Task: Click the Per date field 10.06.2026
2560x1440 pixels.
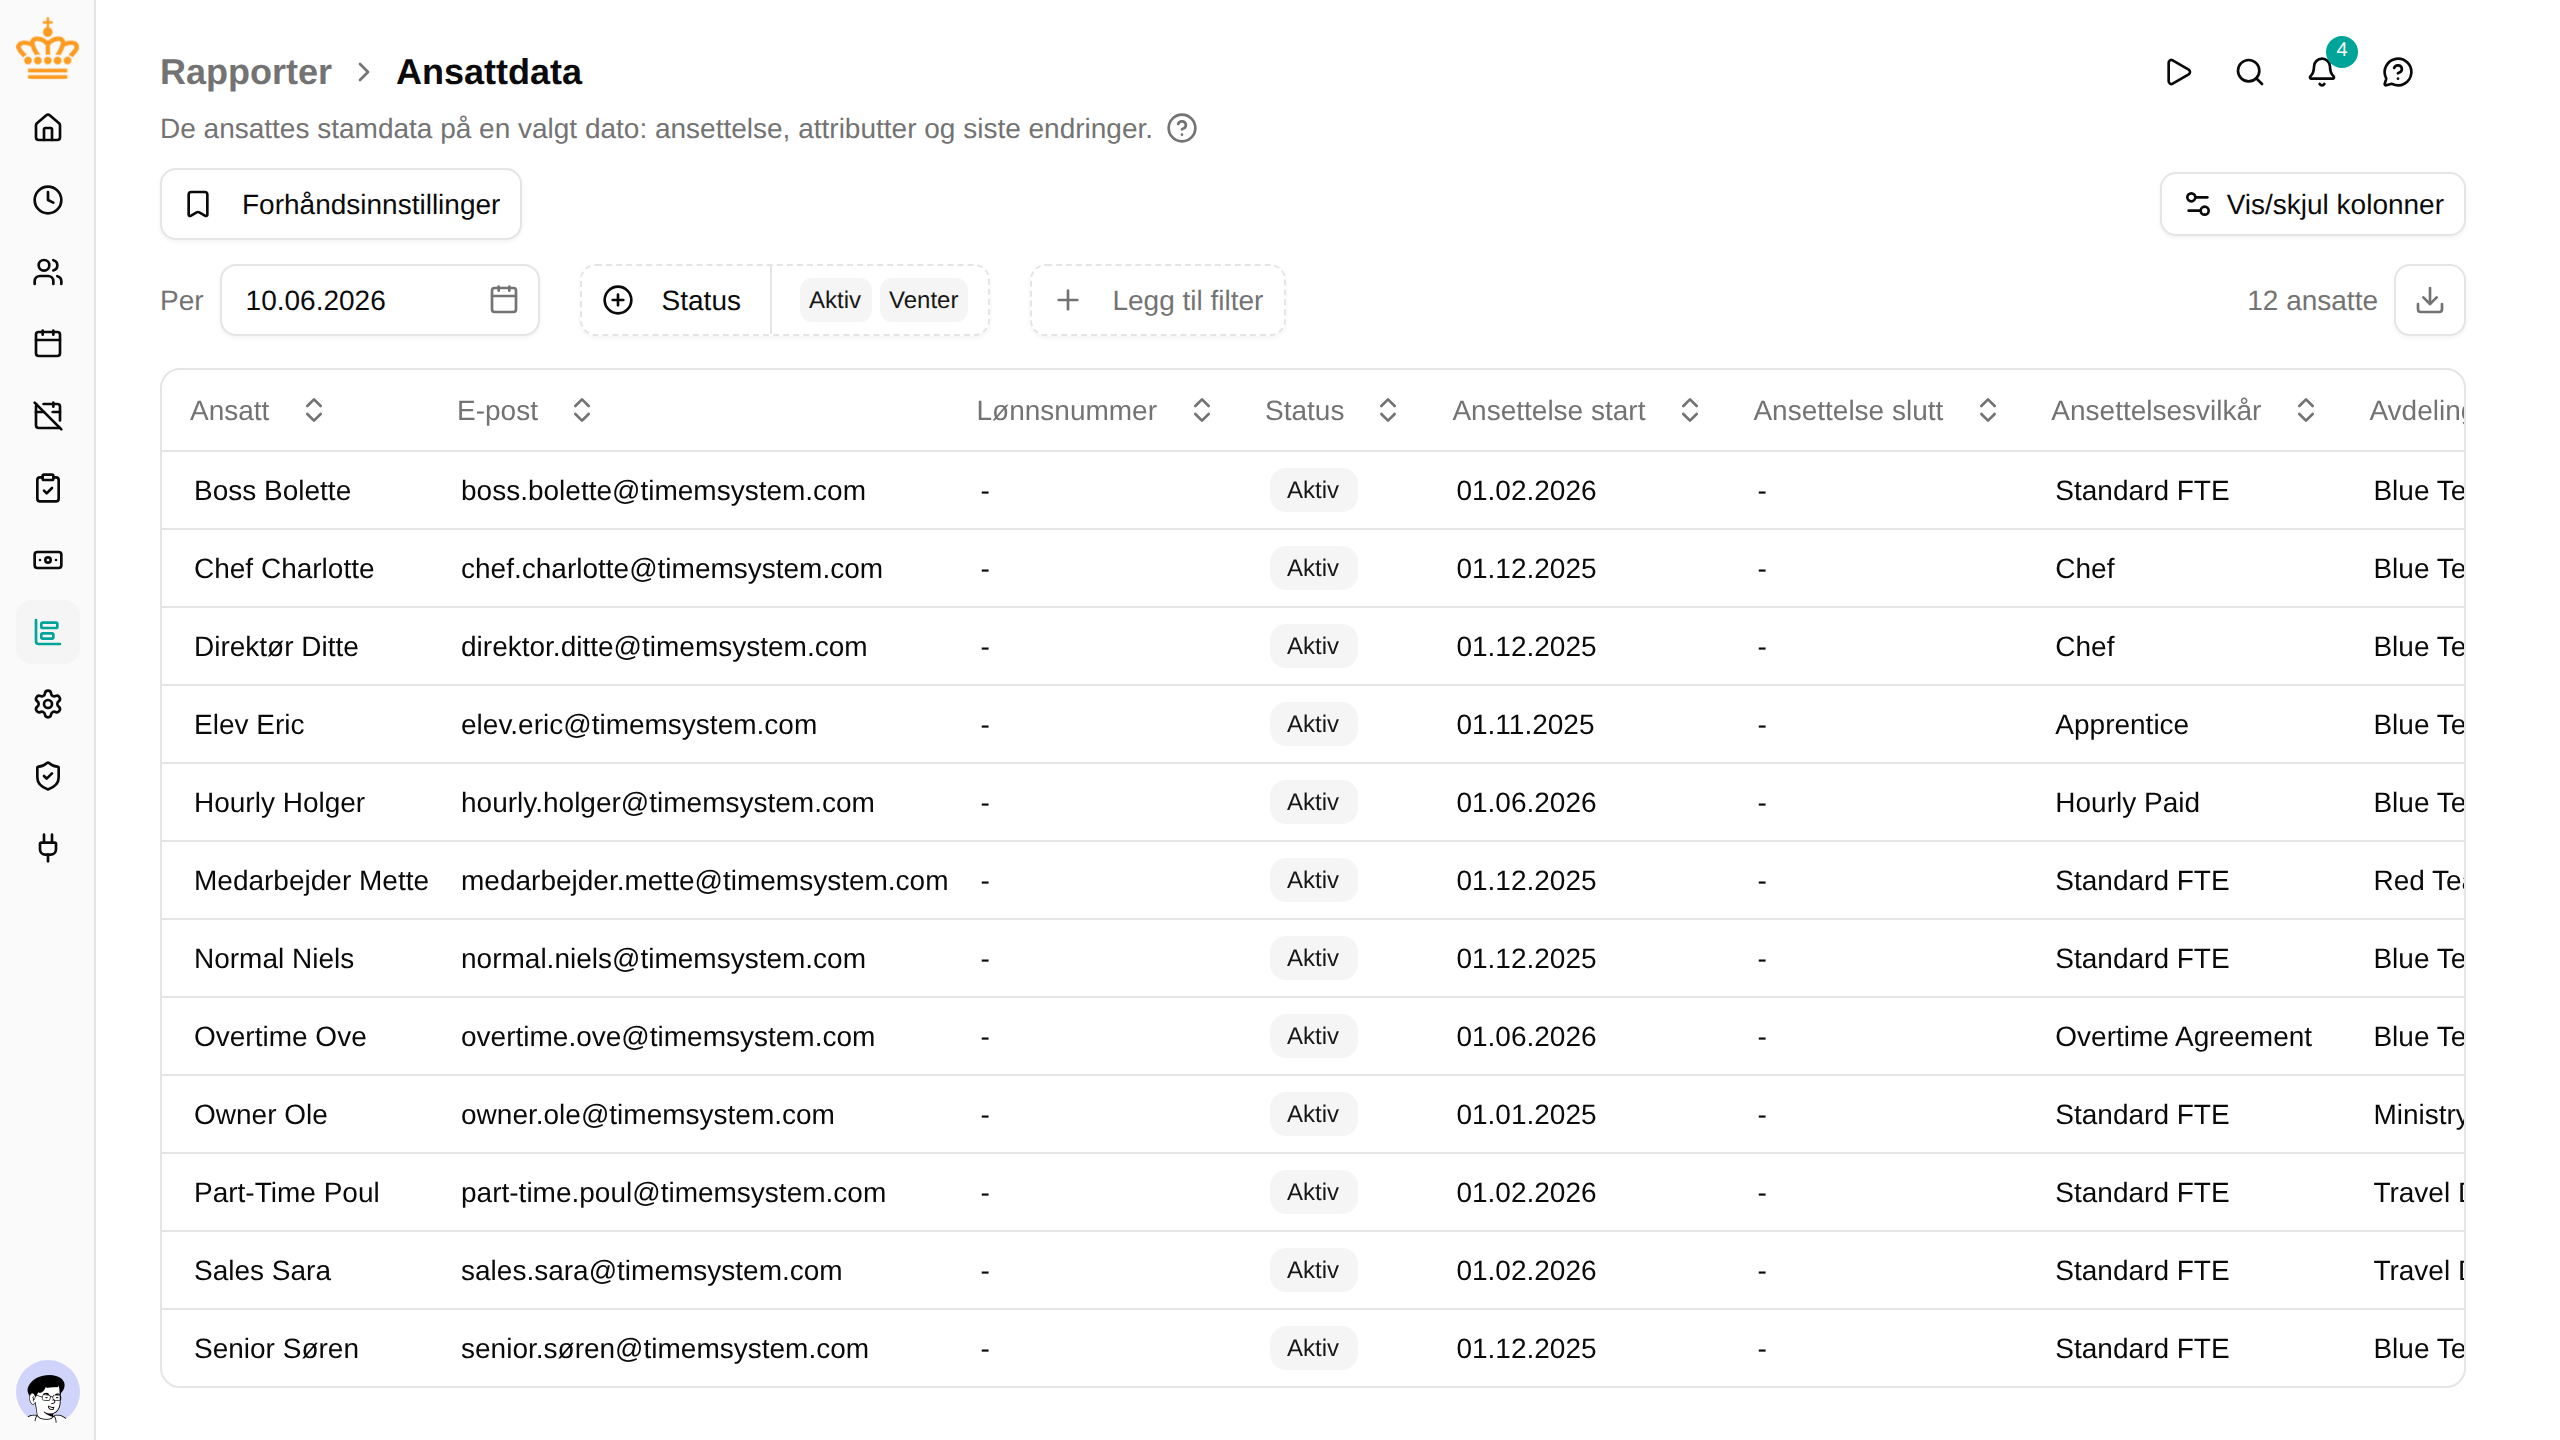Action: [x=380, y=300]
